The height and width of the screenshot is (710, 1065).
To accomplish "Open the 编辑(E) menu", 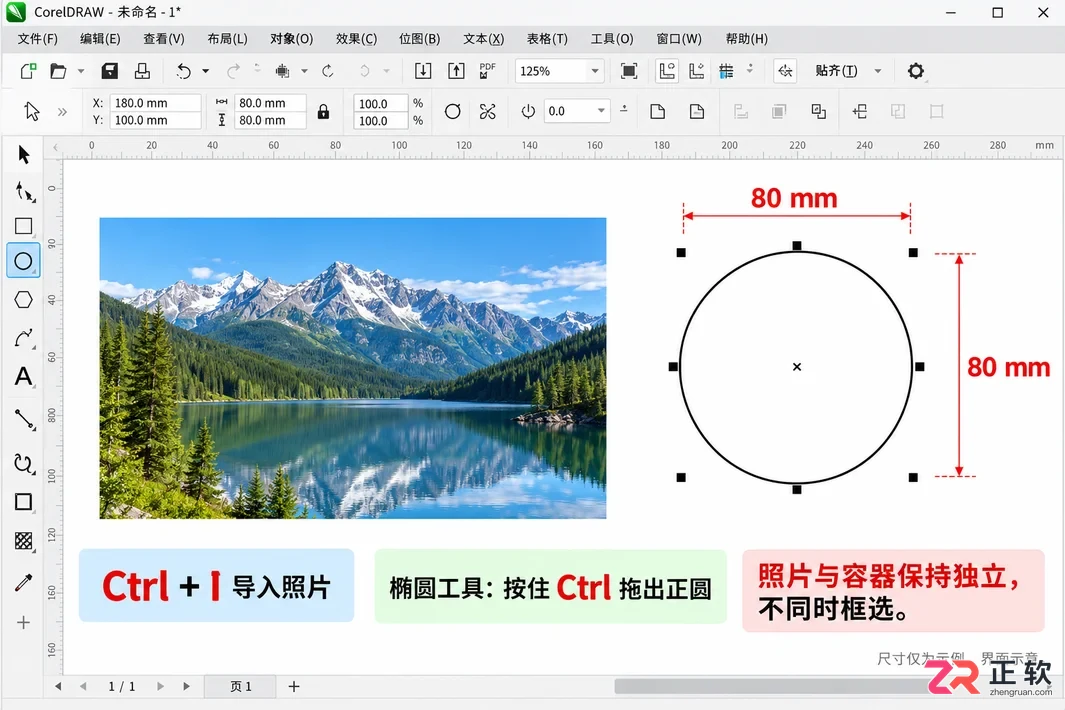I will tap(100, 39).
